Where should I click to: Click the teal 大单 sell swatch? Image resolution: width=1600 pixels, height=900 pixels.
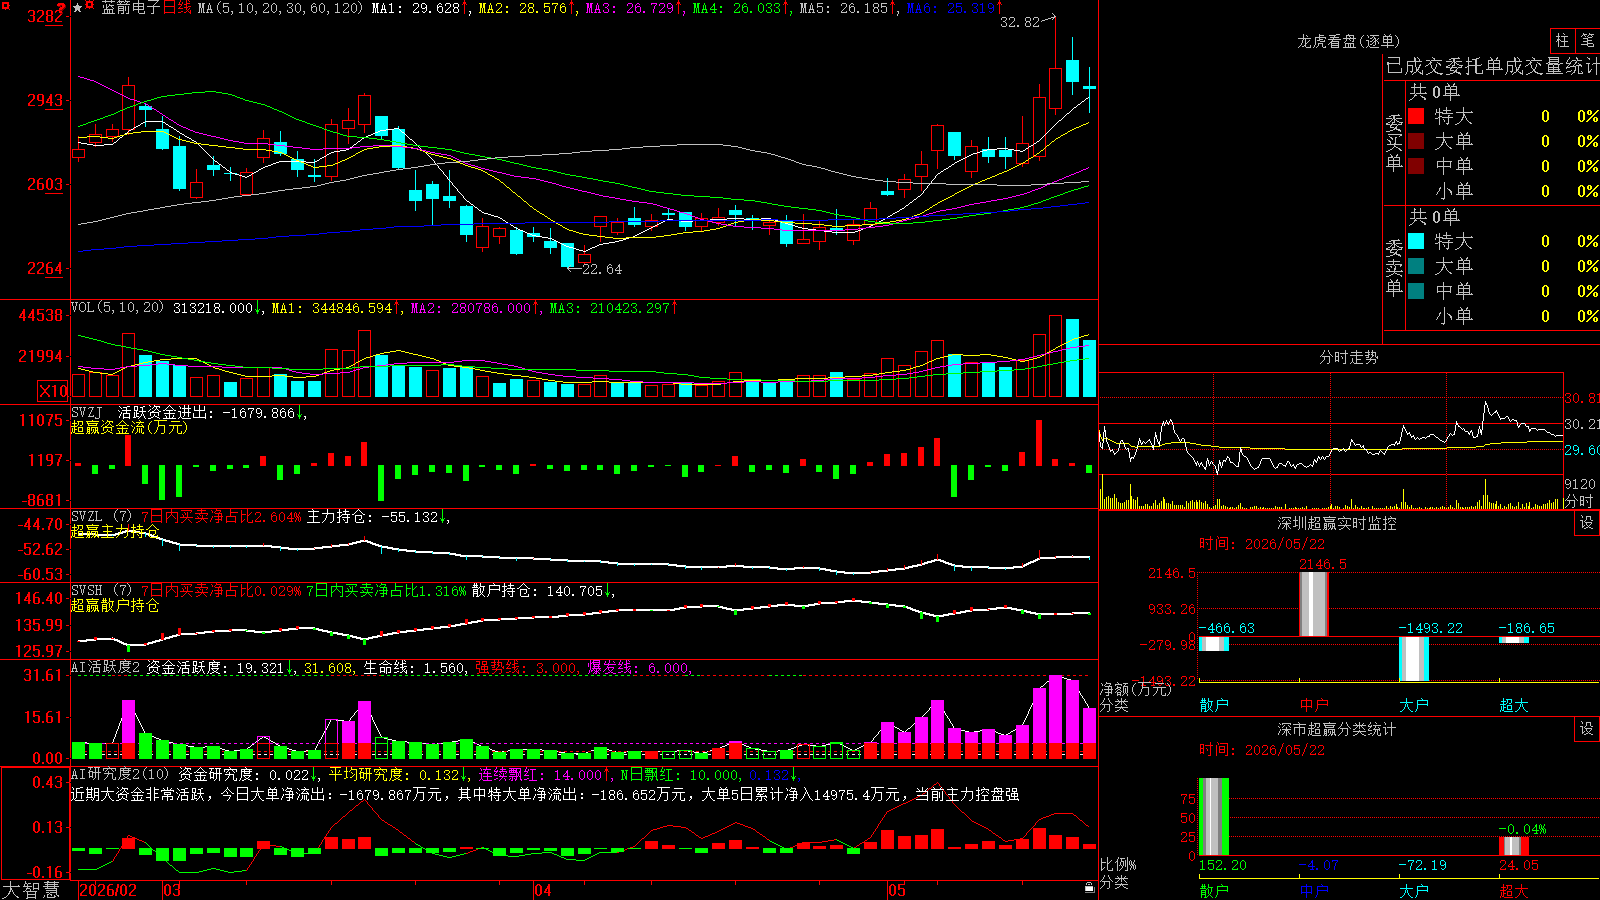[x=1416, y=266]
